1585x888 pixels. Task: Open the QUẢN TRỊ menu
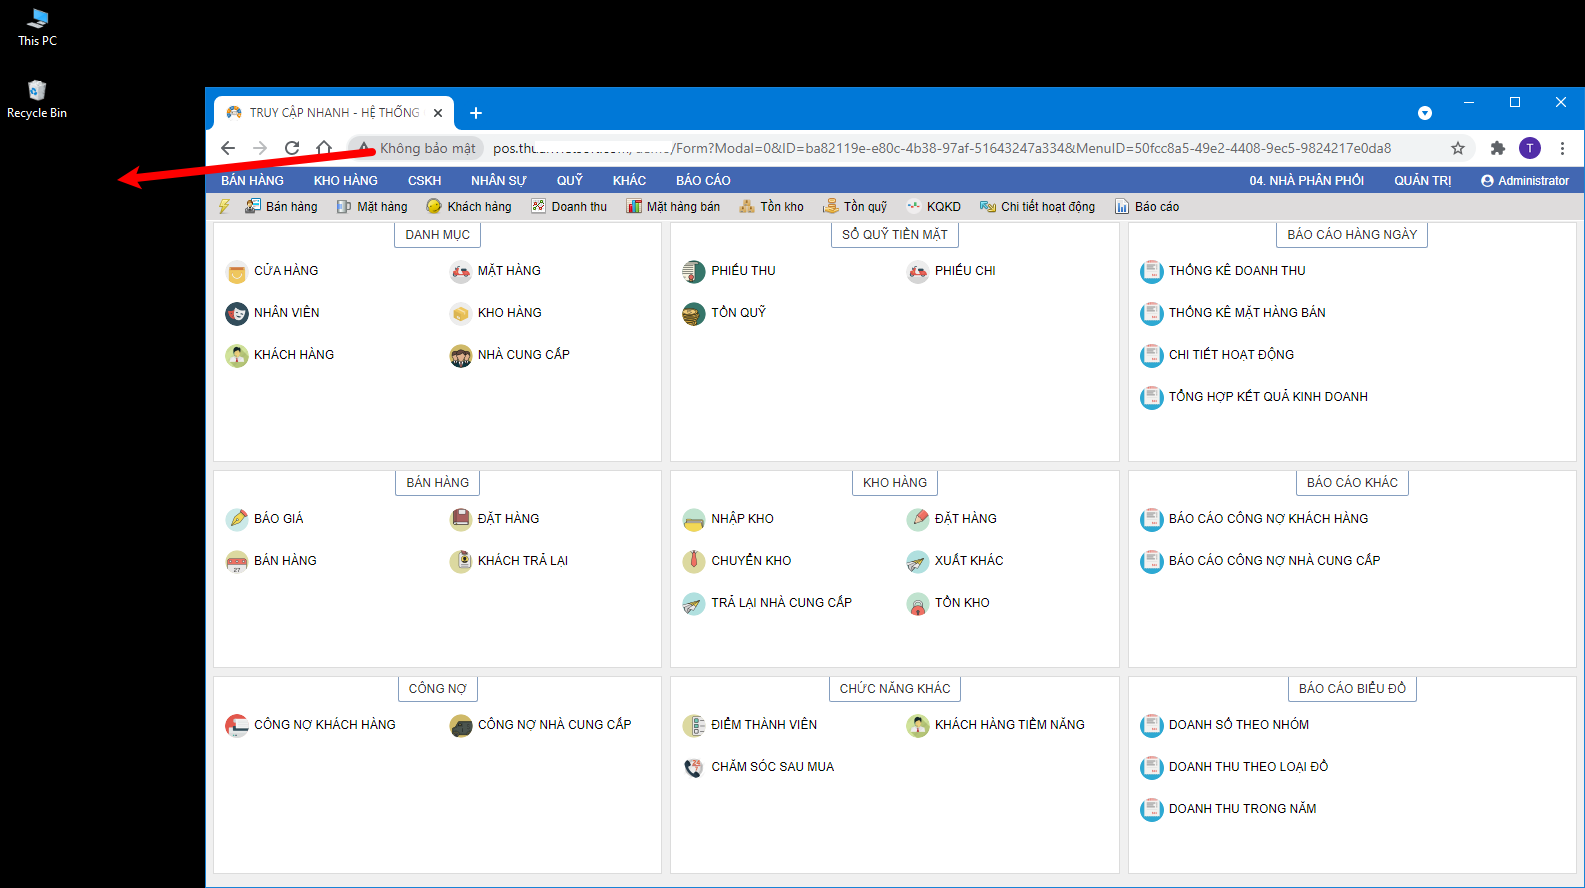point(1423,181)
